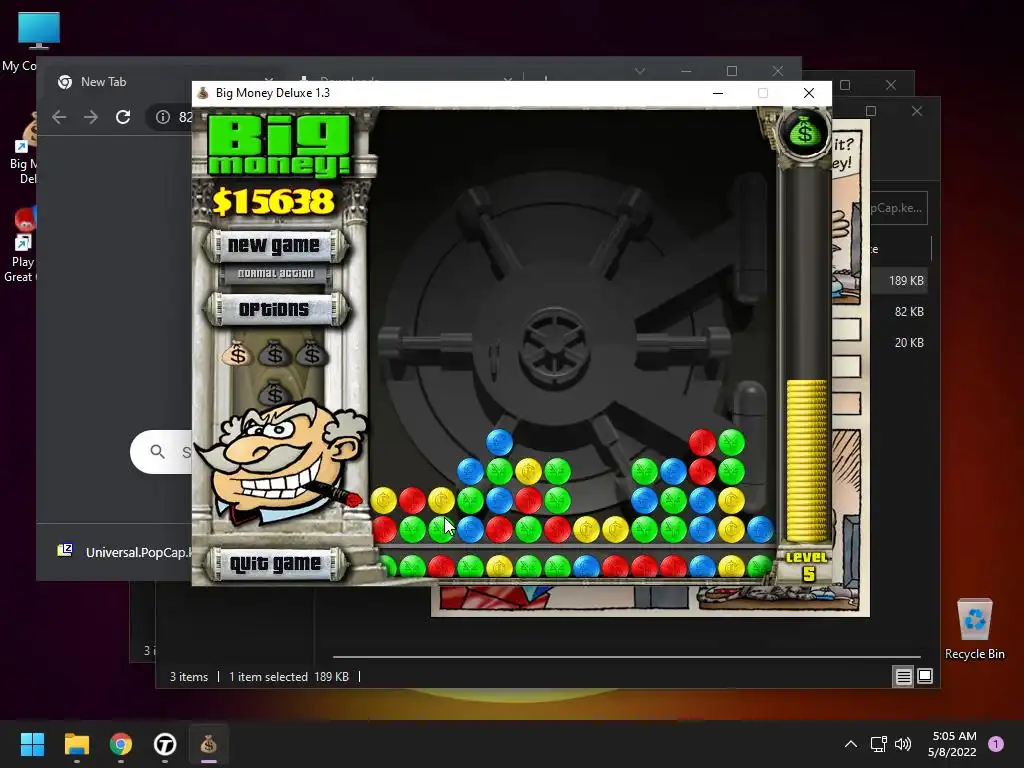The width and height of the screenshot is (1024, 768).
Task: Select the 189 KB file row in Explorer
Action: pos(899,280)
